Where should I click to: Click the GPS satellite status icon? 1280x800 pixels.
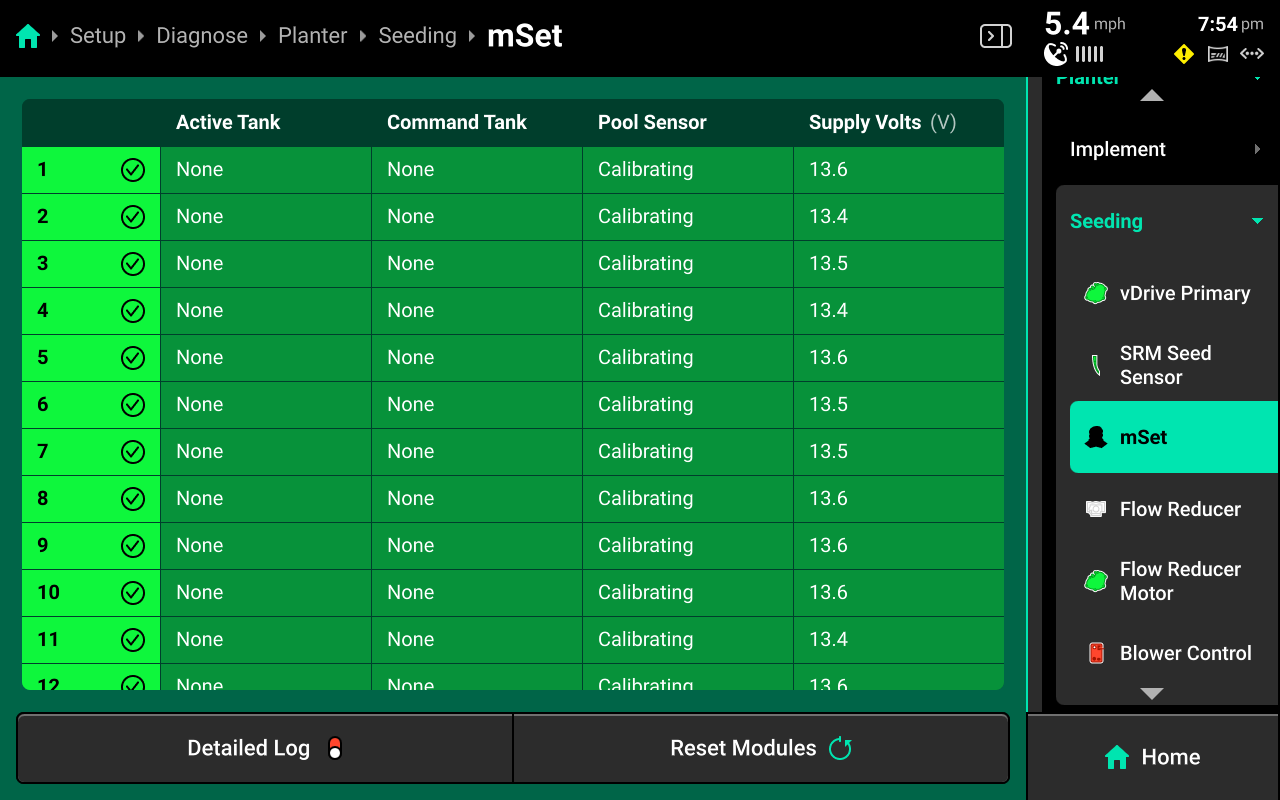(1056, 54)
